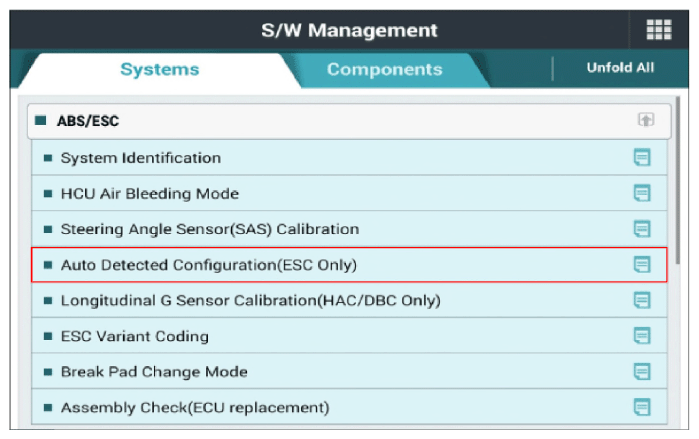Screen dimensions: 699x439
Task: Click the Unfold All button
Action: (620, 68)
